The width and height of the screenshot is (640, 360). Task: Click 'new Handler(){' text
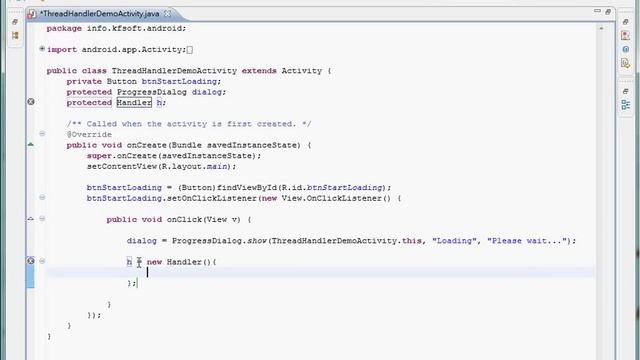click(182, 262)
